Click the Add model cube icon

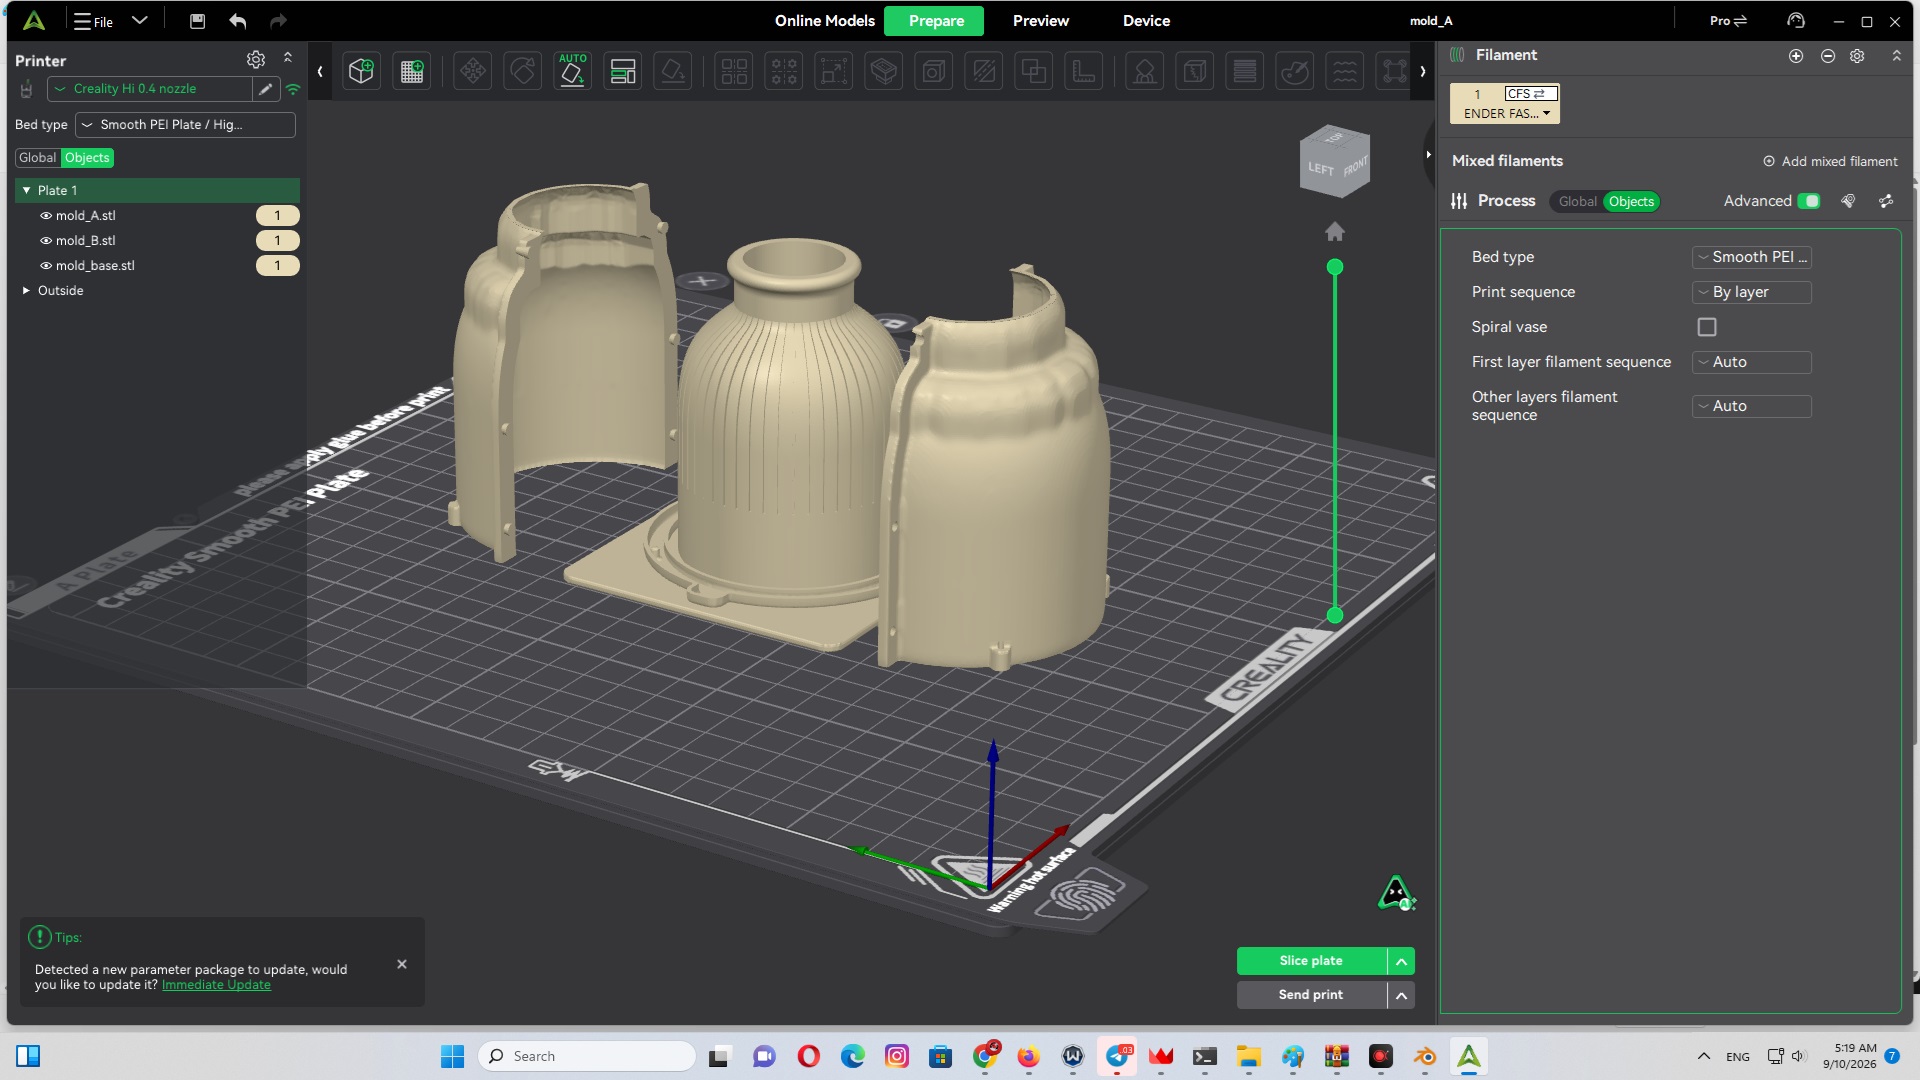coord(361,71)
